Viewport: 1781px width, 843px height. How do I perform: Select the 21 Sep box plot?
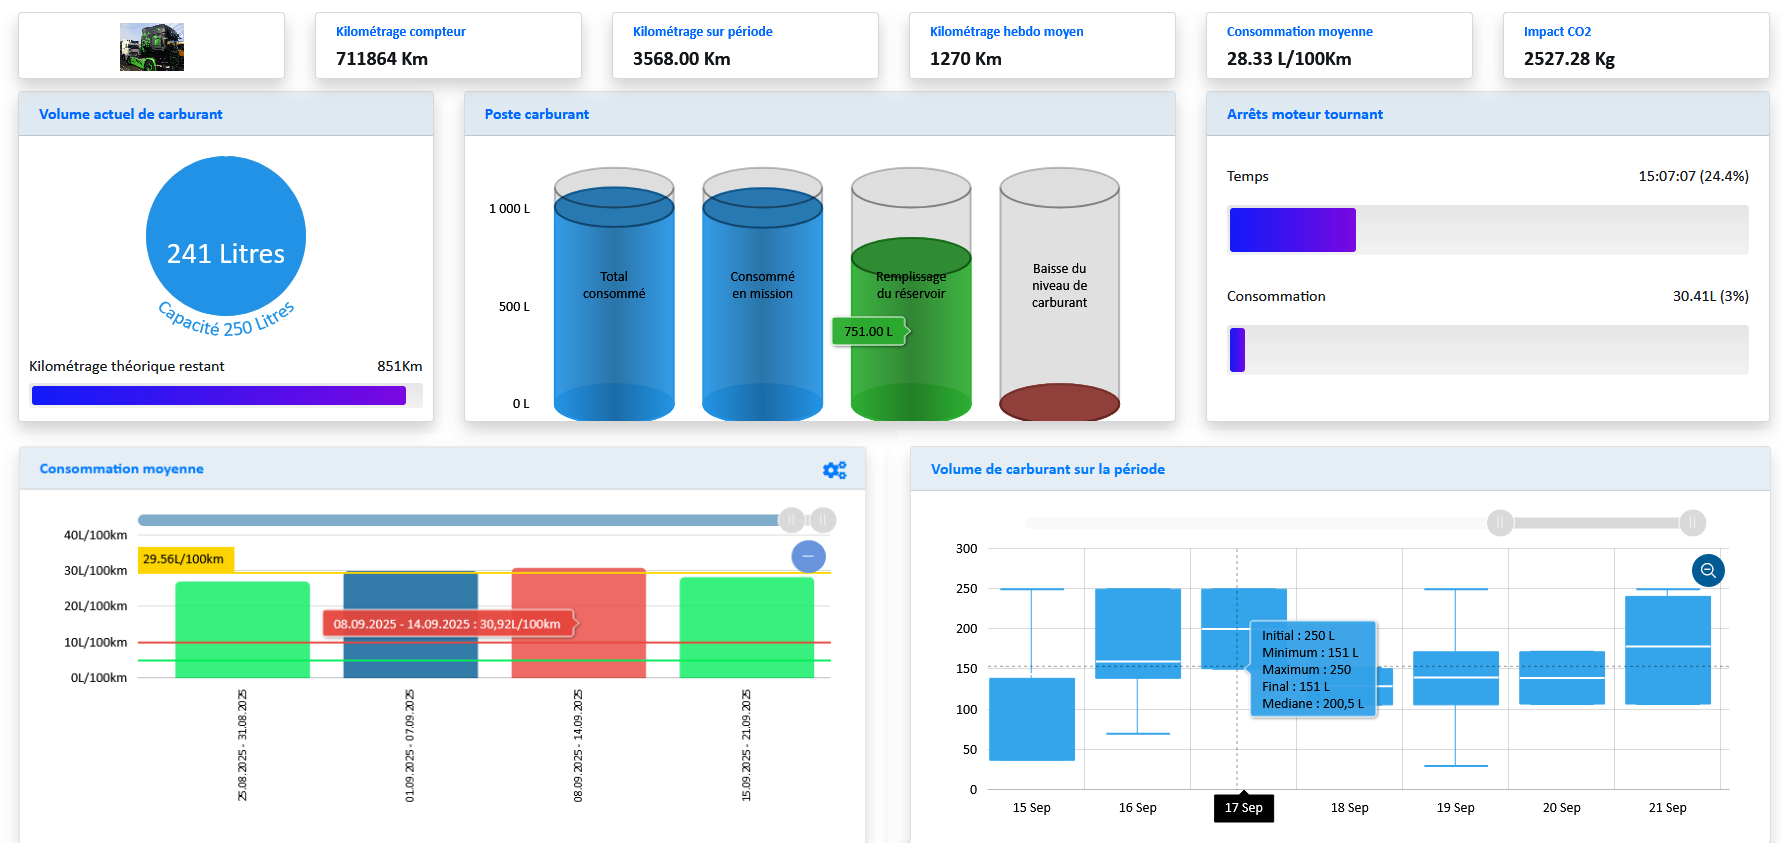(x=1667, y=650)
